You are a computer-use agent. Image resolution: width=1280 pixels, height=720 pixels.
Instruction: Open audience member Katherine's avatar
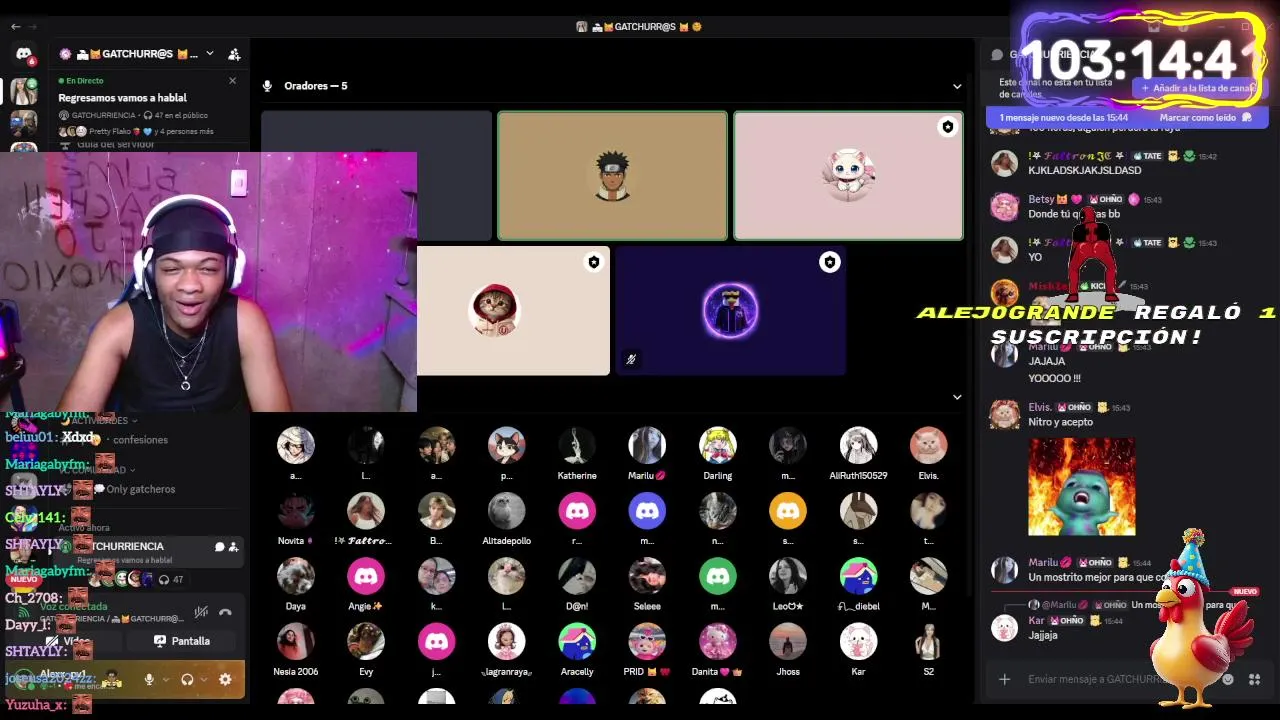pyautogui.click(x=577, y=446)
